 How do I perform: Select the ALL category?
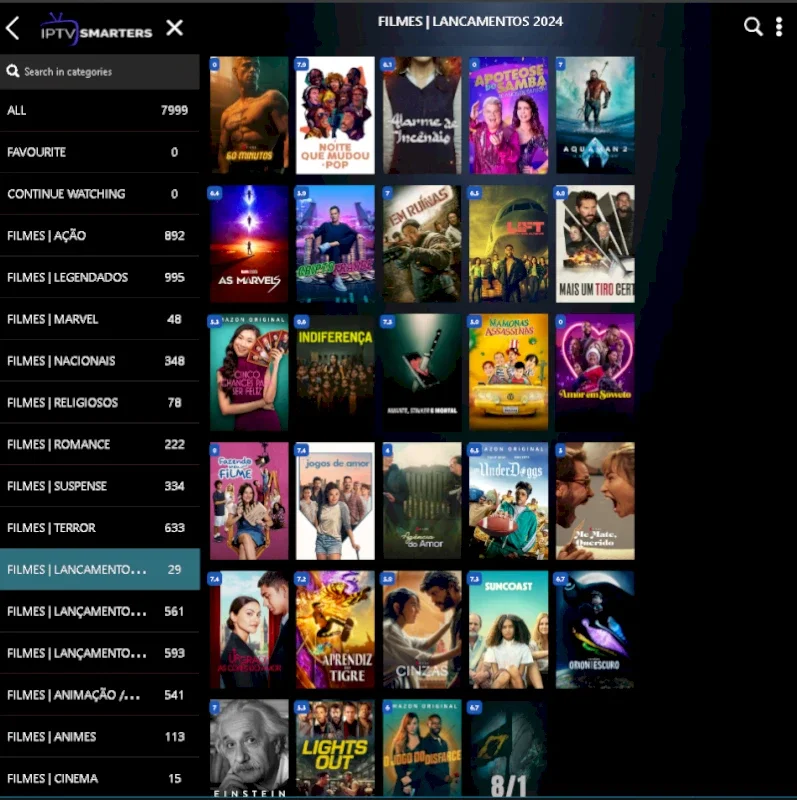pos(99,110)
